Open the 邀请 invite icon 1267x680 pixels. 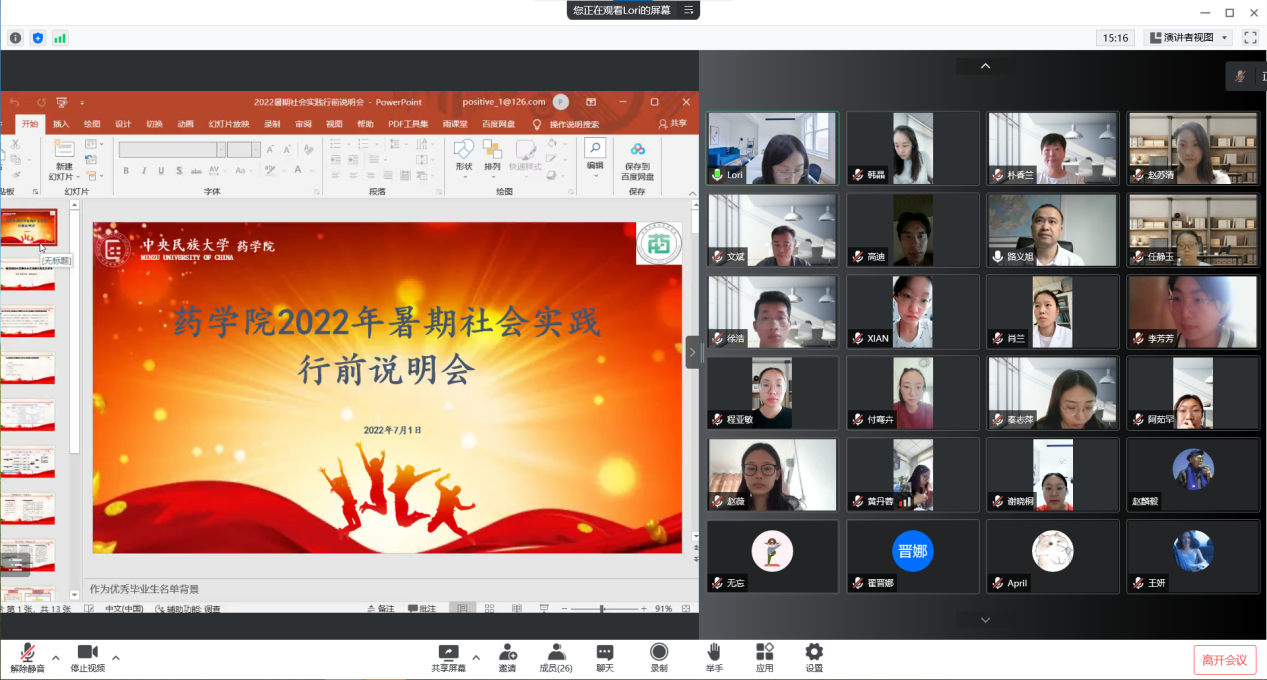[x=508, y=653]
